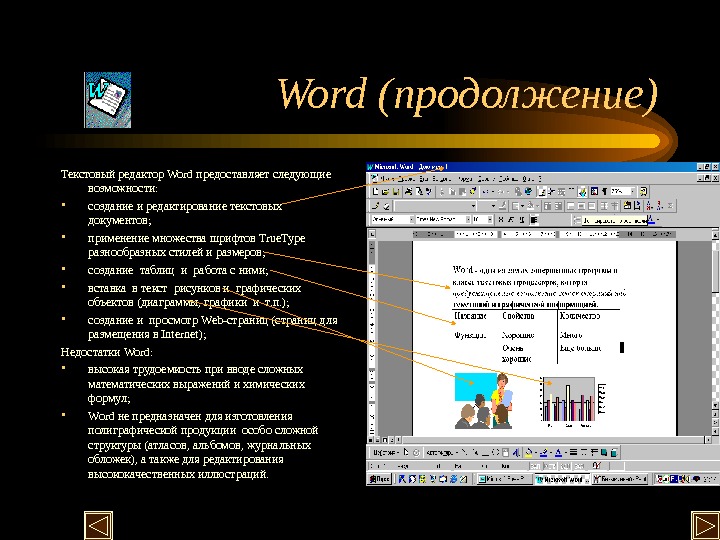Toggle Show/Hide paragraph marks
Image resolution: width=720 pixels, height=540 pixels.
tap(604, 192)
